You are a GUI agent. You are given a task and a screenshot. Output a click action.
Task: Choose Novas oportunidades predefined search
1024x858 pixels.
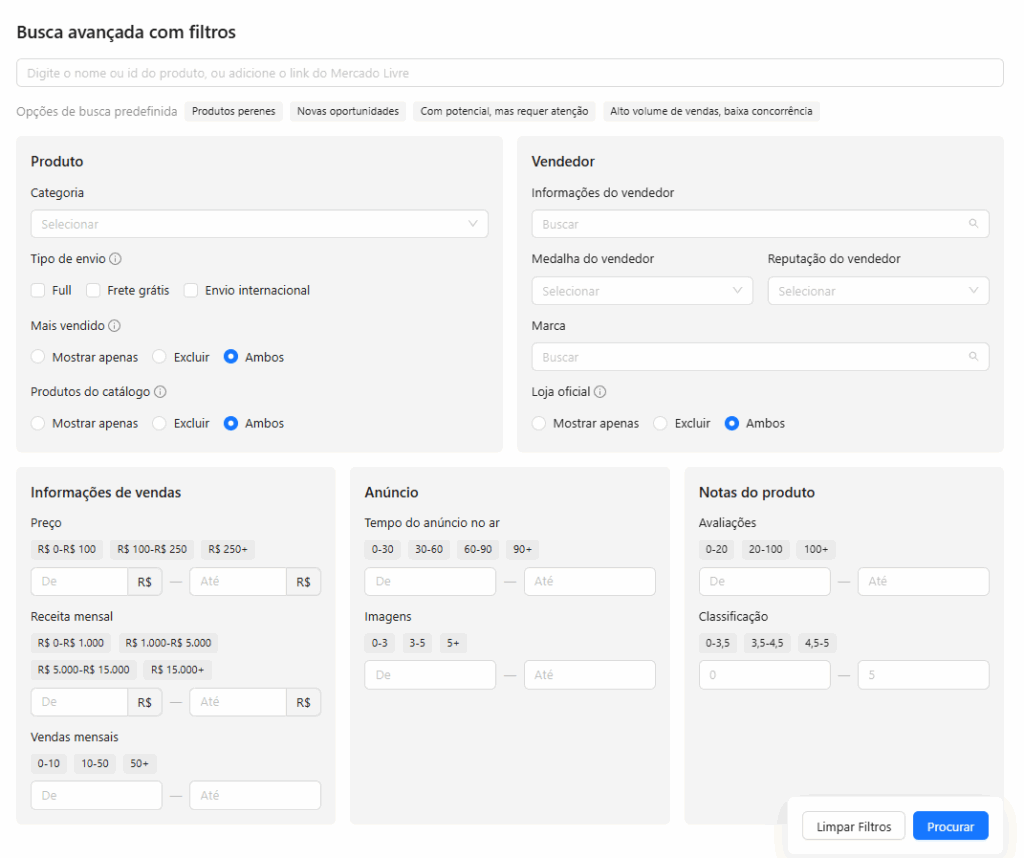point(348,112)
